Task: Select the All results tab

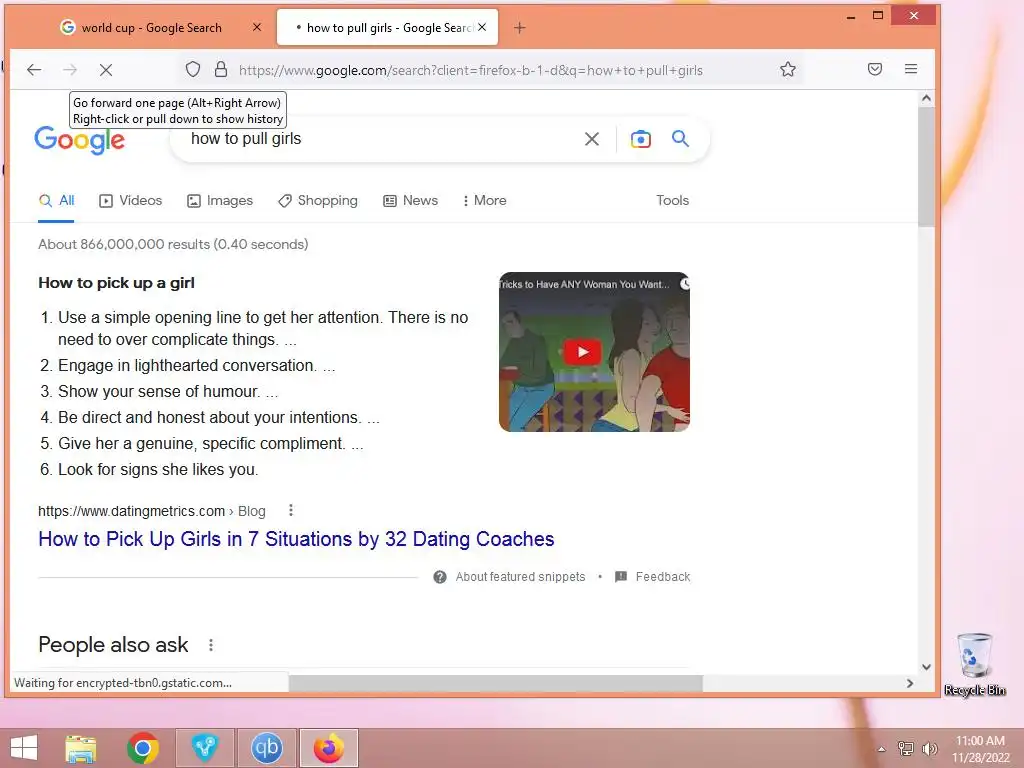Action: 56,200
